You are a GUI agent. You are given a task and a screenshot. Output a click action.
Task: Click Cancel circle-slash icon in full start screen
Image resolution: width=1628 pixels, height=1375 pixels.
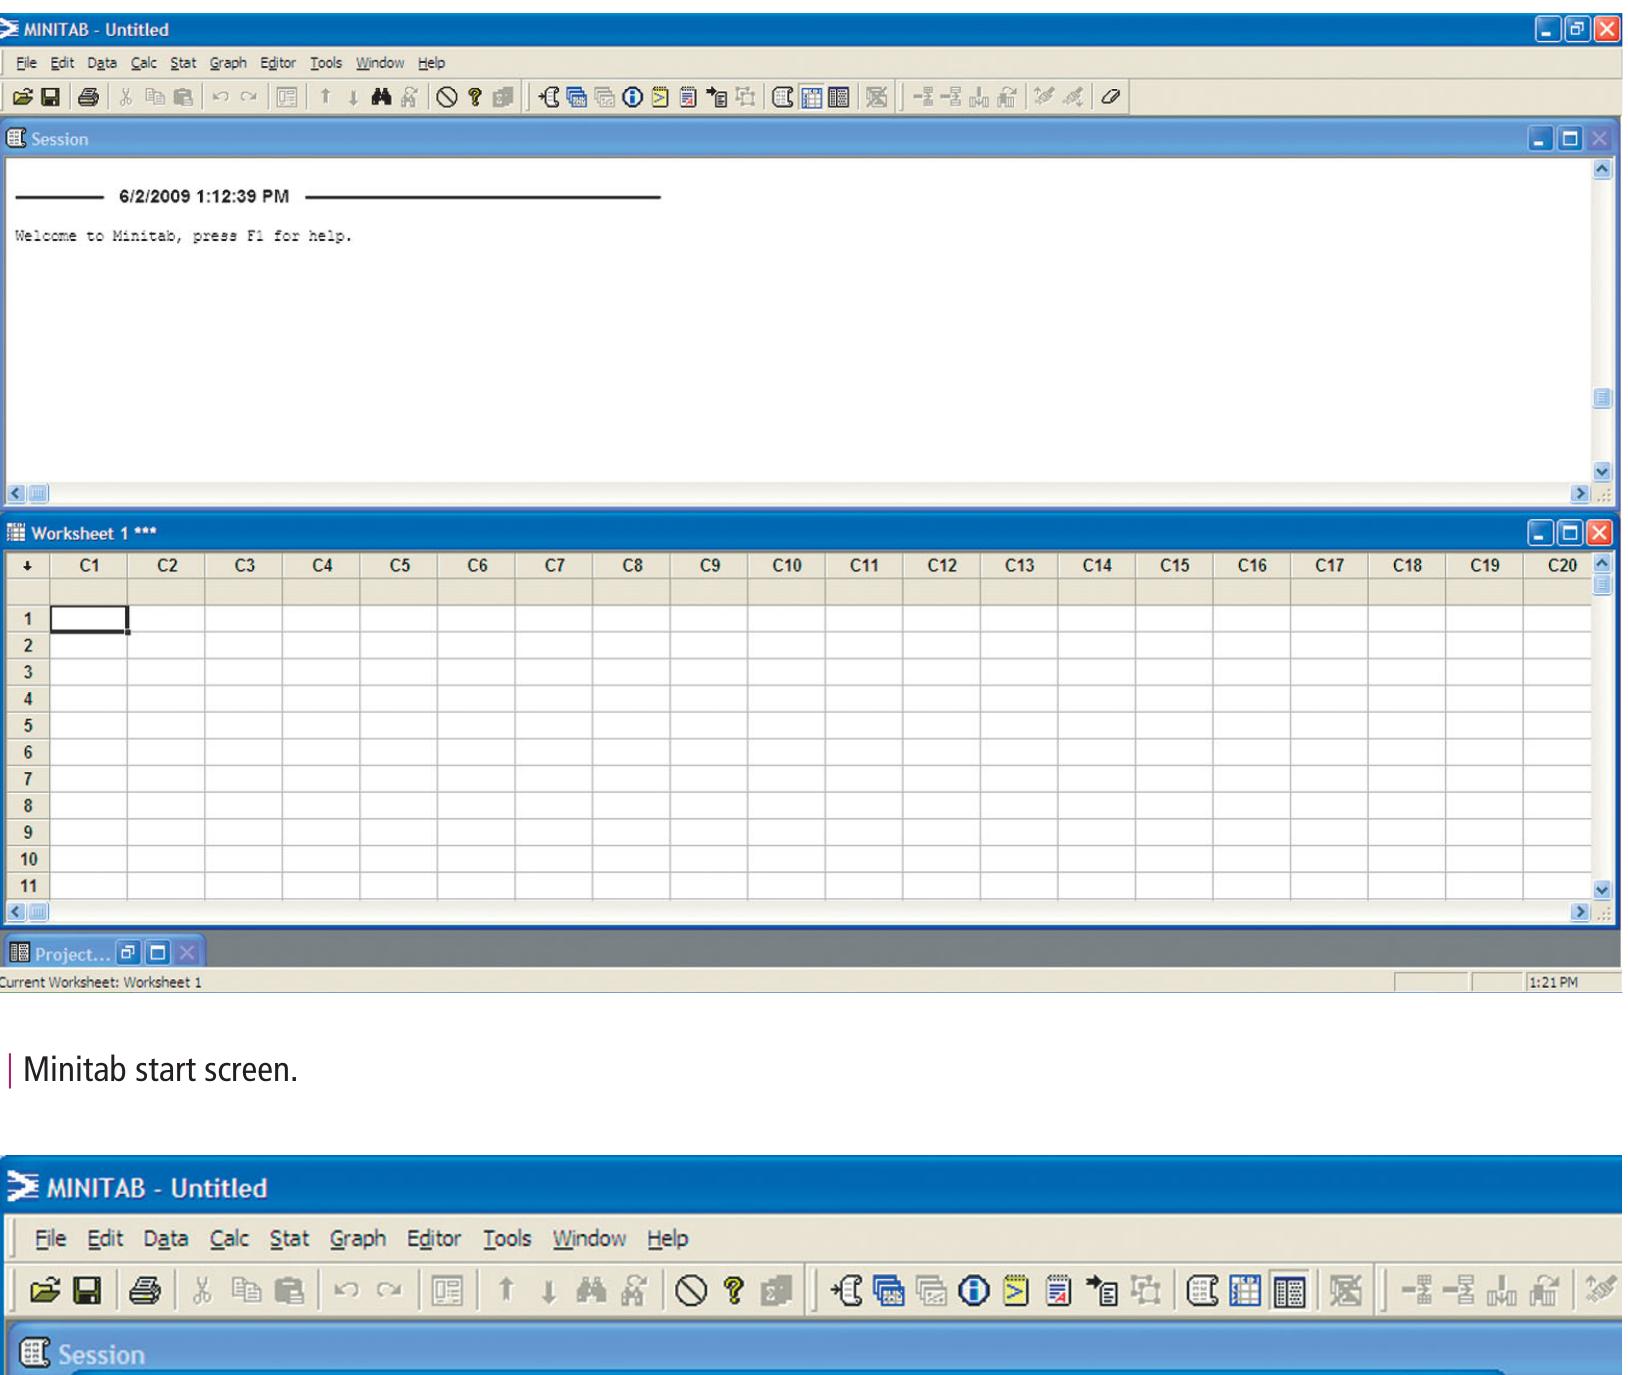[447, 97]
